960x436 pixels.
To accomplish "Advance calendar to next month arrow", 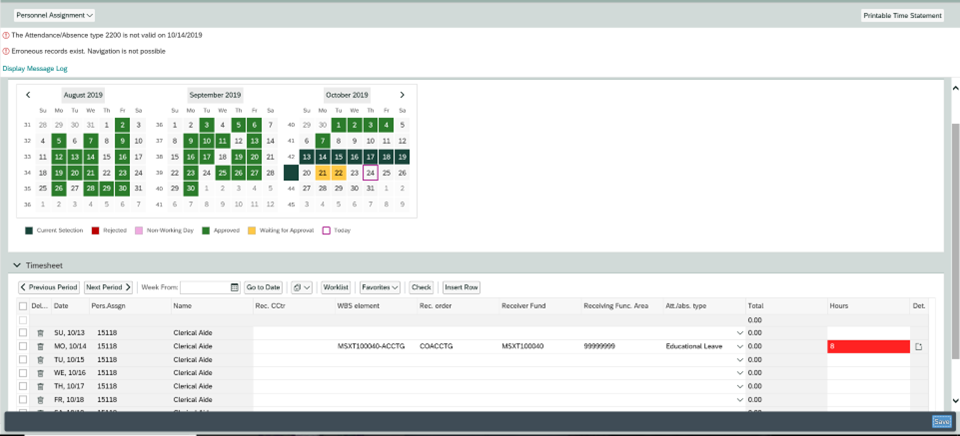I will pyautogui.click(x=402, y=95).
